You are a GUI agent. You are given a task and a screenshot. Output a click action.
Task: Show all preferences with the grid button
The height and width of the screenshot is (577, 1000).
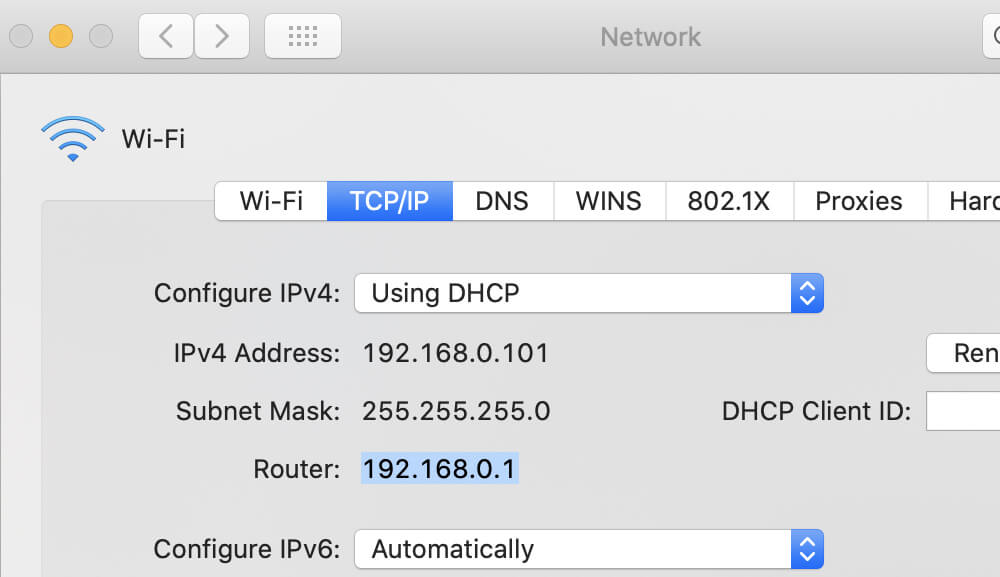302,37
